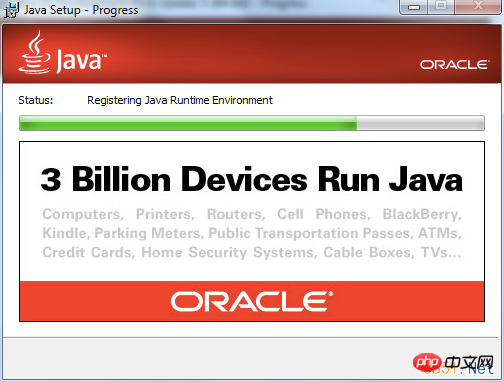Image resolution: width=504 pixels, height=382 pixels.
Task: Click the bottom gray footer bar
Action: [x=252, y=358]
